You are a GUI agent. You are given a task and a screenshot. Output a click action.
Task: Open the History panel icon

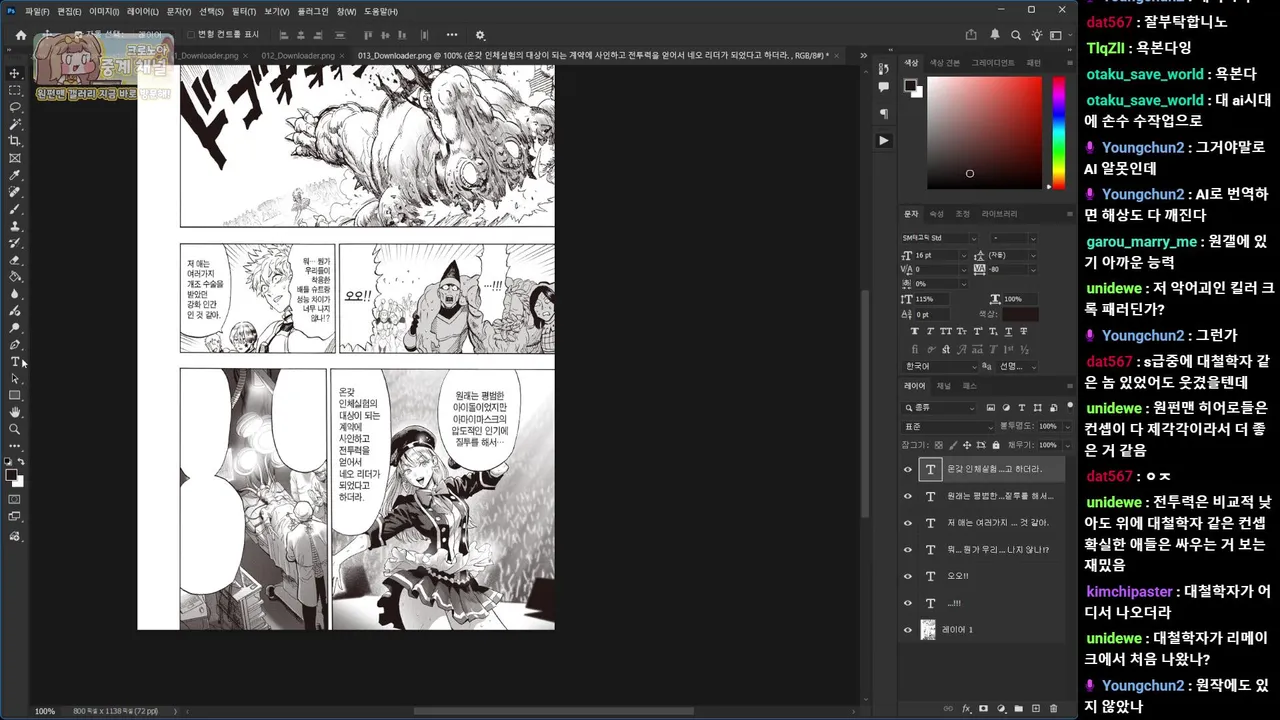[884, 68]
